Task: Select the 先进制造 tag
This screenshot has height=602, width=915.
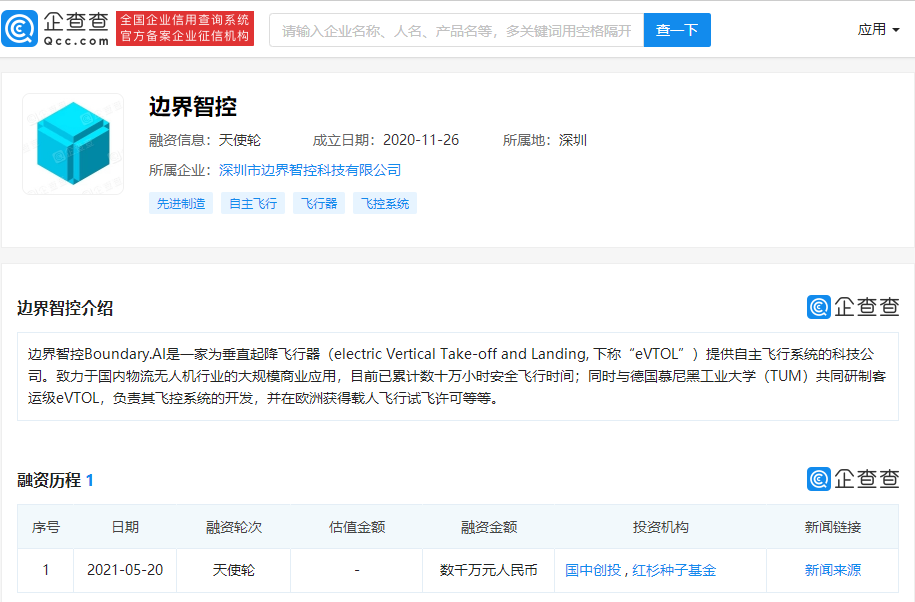Action: pos(181,203)
